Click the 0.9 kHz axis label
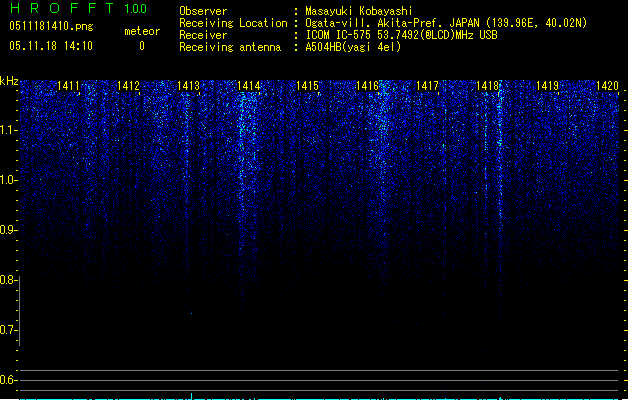The image size is (629, 400). (x=8, y=230)
